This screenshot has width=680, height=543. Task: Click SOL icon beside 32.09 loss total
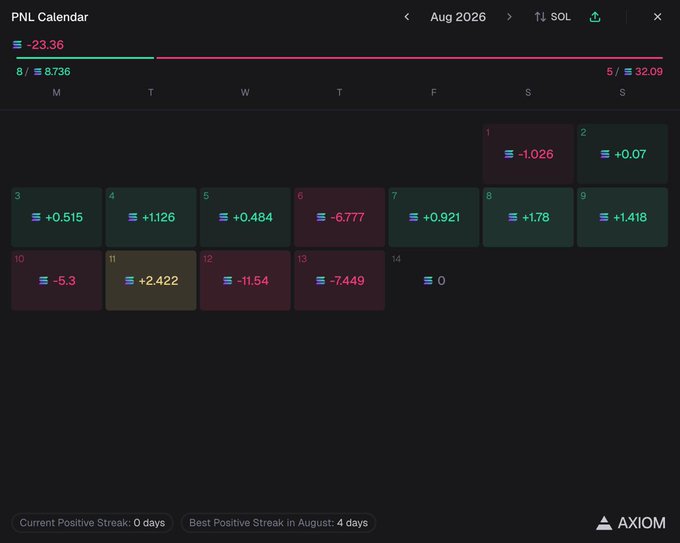point(628,72)
